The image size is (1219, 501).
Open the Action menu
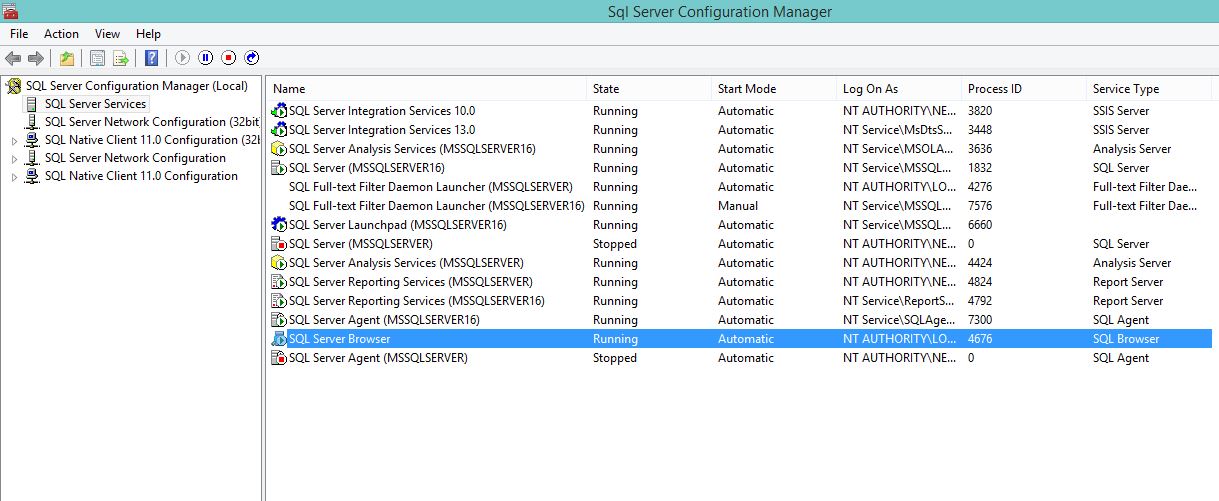pyautogui.click(x=61, y=34)
